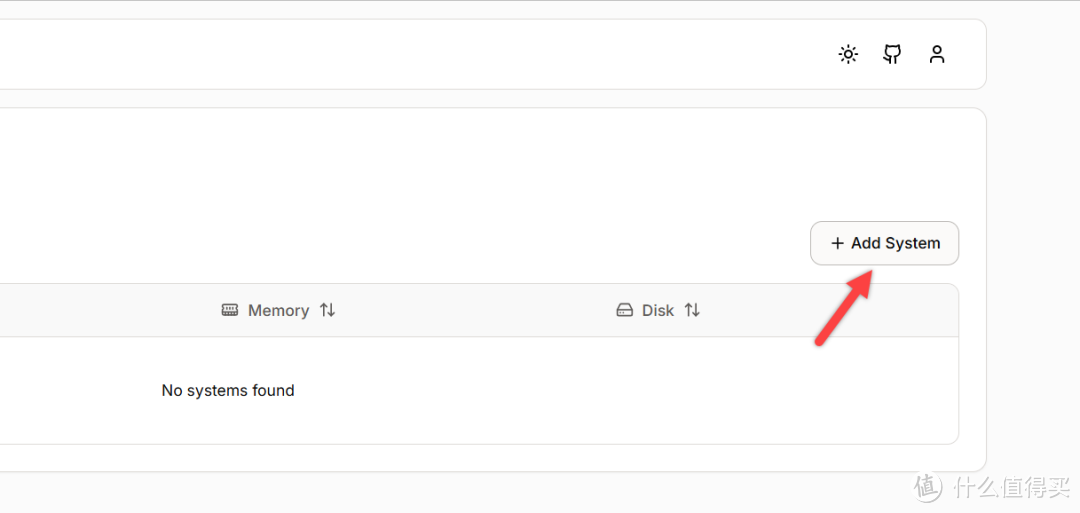Open the GitHub repository icon link
Viewport: 1080px width, 513px height.
click(892, 54)
